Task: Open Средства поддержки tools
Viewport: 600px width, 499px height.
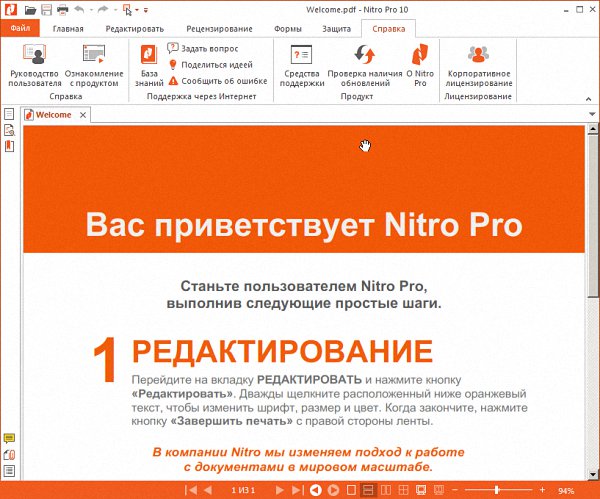Action: point(302,65)
